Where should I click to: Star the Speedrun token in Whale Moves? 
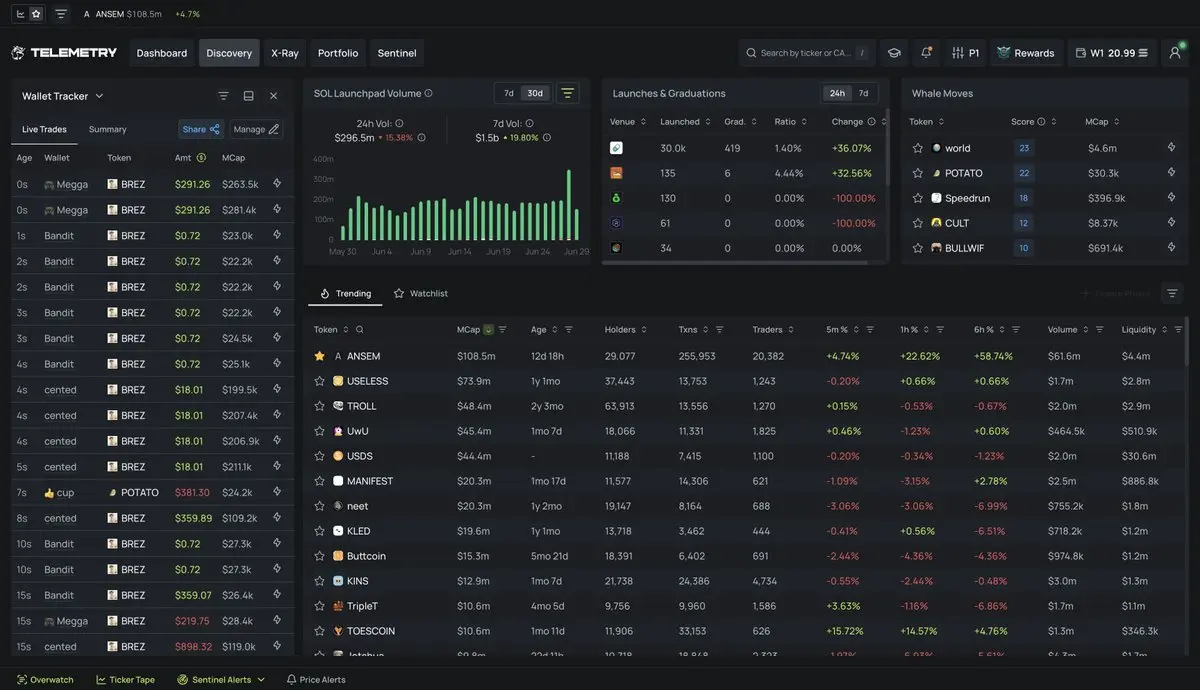(x=918, y=198)
